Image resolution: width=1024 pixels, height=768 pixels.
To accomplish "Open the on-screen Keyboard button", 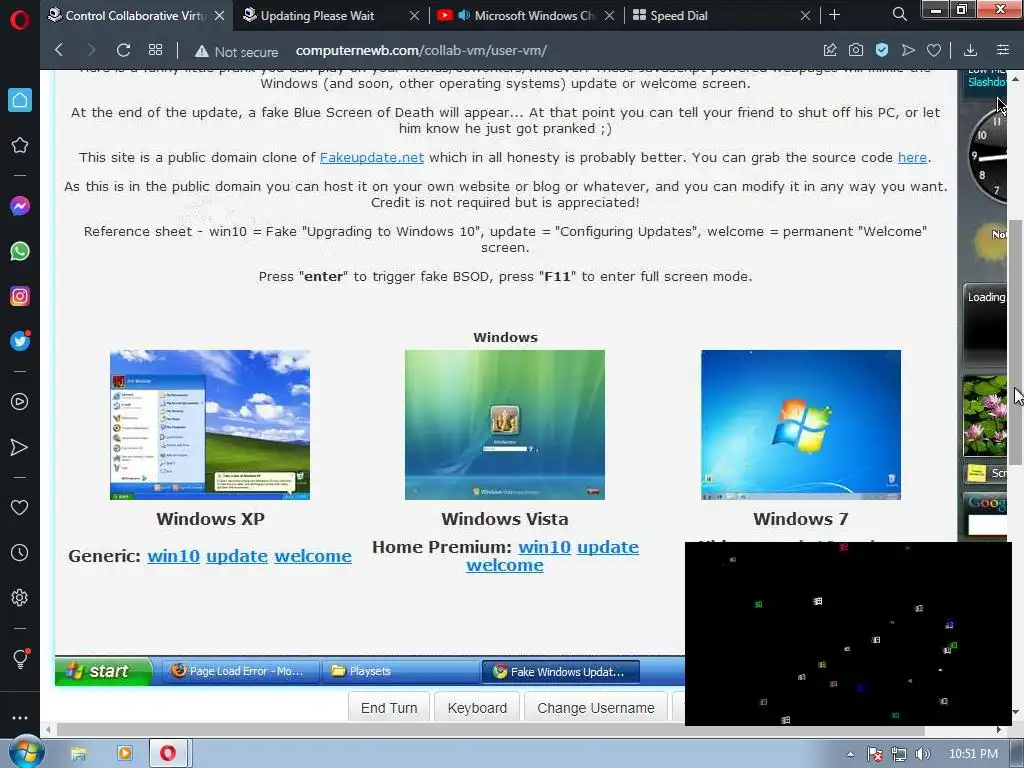I will (477, 708).
